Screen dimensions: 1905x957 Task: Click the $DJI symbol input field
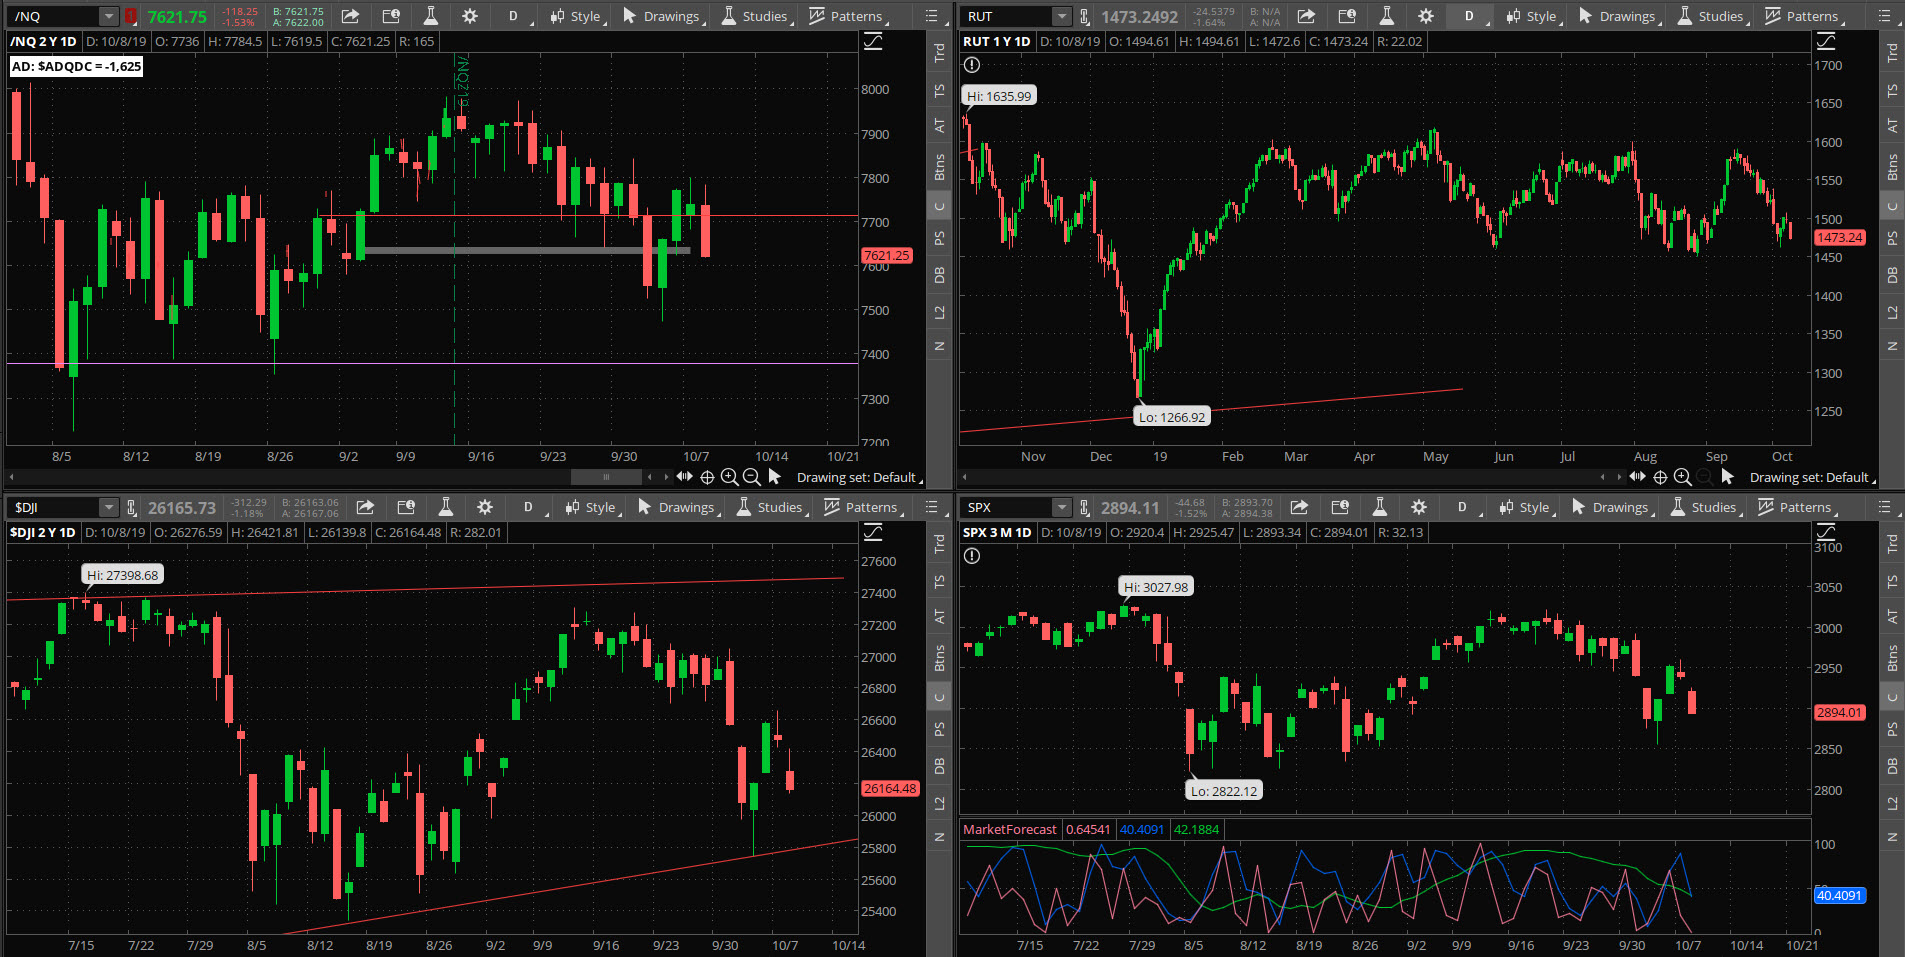coord(54,507)
